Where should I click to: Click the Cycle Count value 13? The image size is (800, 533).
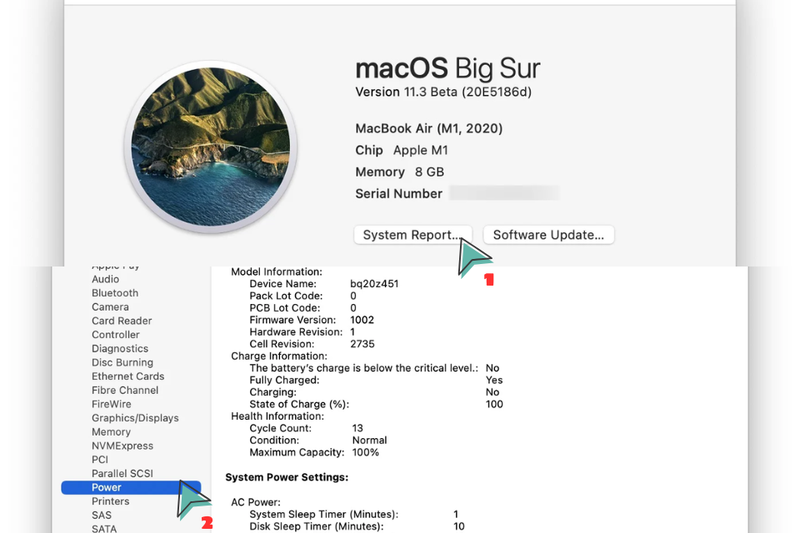(357, 428)
